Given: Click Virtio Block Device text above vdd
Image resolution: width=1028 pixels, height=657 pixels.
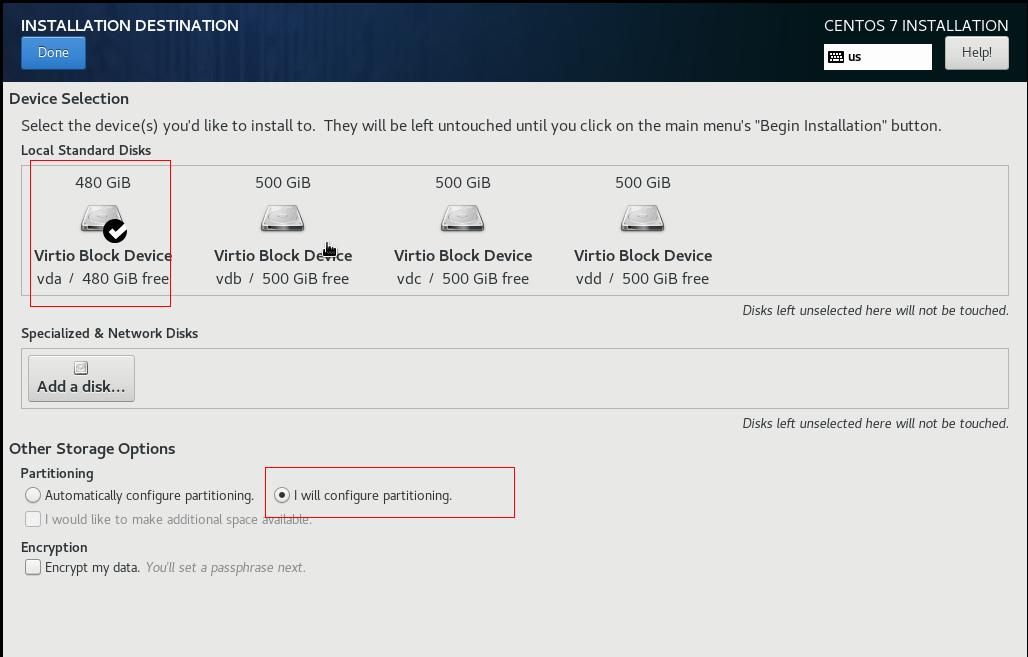Looking at the screenshot, I should 642,256.
